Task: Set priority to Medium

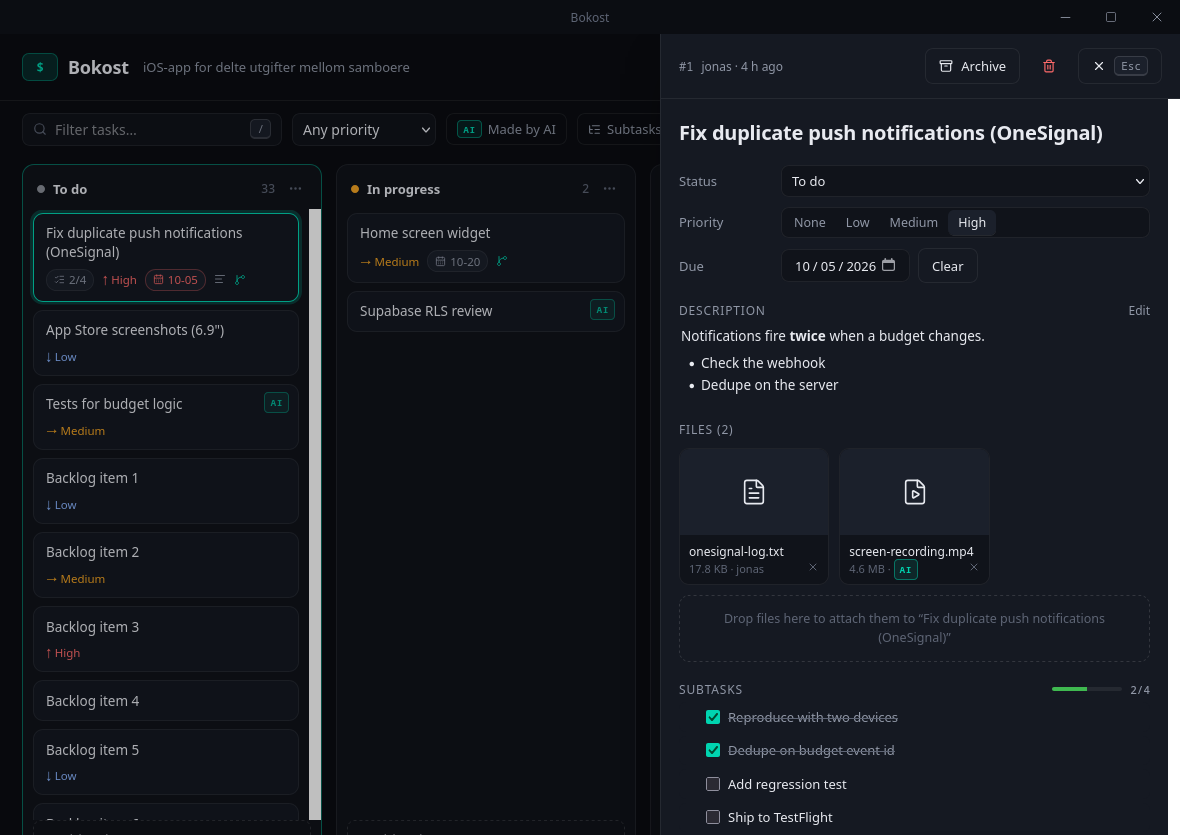Action: pos(913,223)
